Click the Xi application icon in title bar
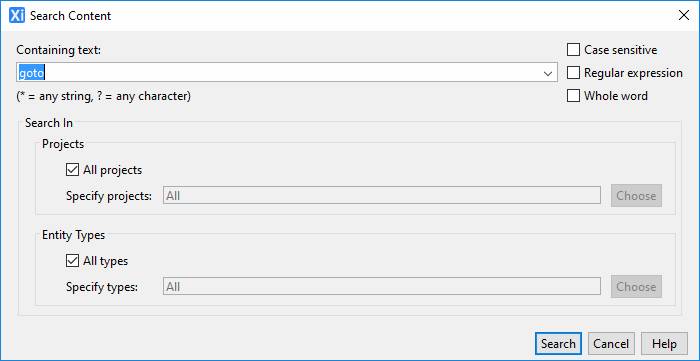Screen dimensions: 700x361 tap(17, 16)
